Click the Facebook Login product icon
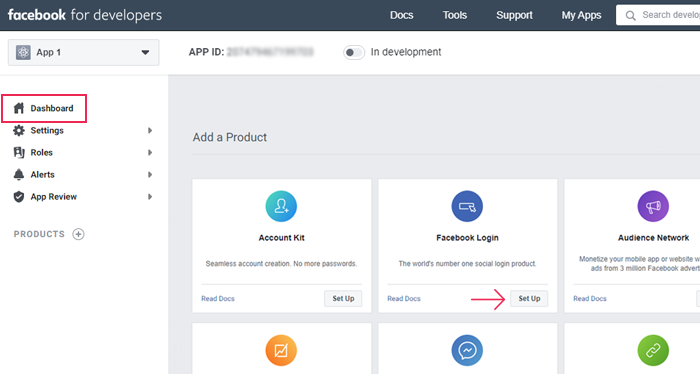700x374 pixels. point(467,206)
